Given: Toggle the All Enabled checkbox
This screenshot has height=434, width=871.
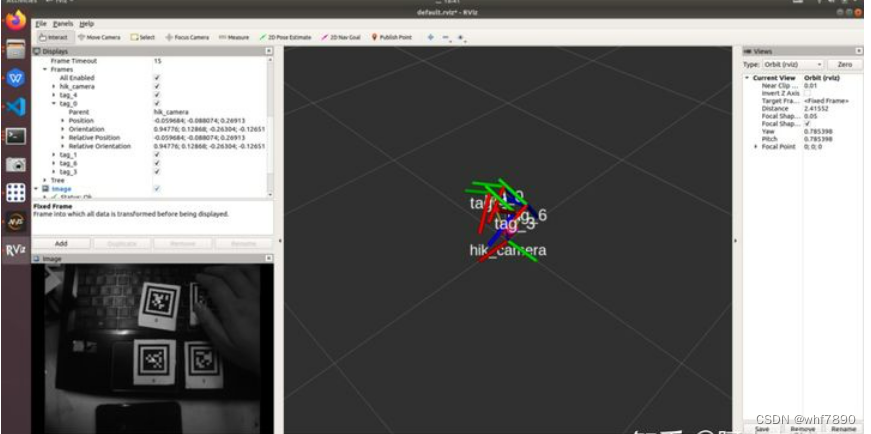Looking at the screenshot, I should tap(157, 78).
